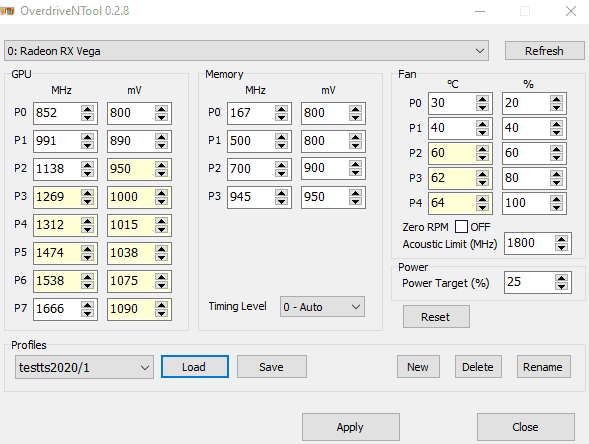Decrease GPU P4 mV with down arrow
Screen dimensions: 589x444
161,229
